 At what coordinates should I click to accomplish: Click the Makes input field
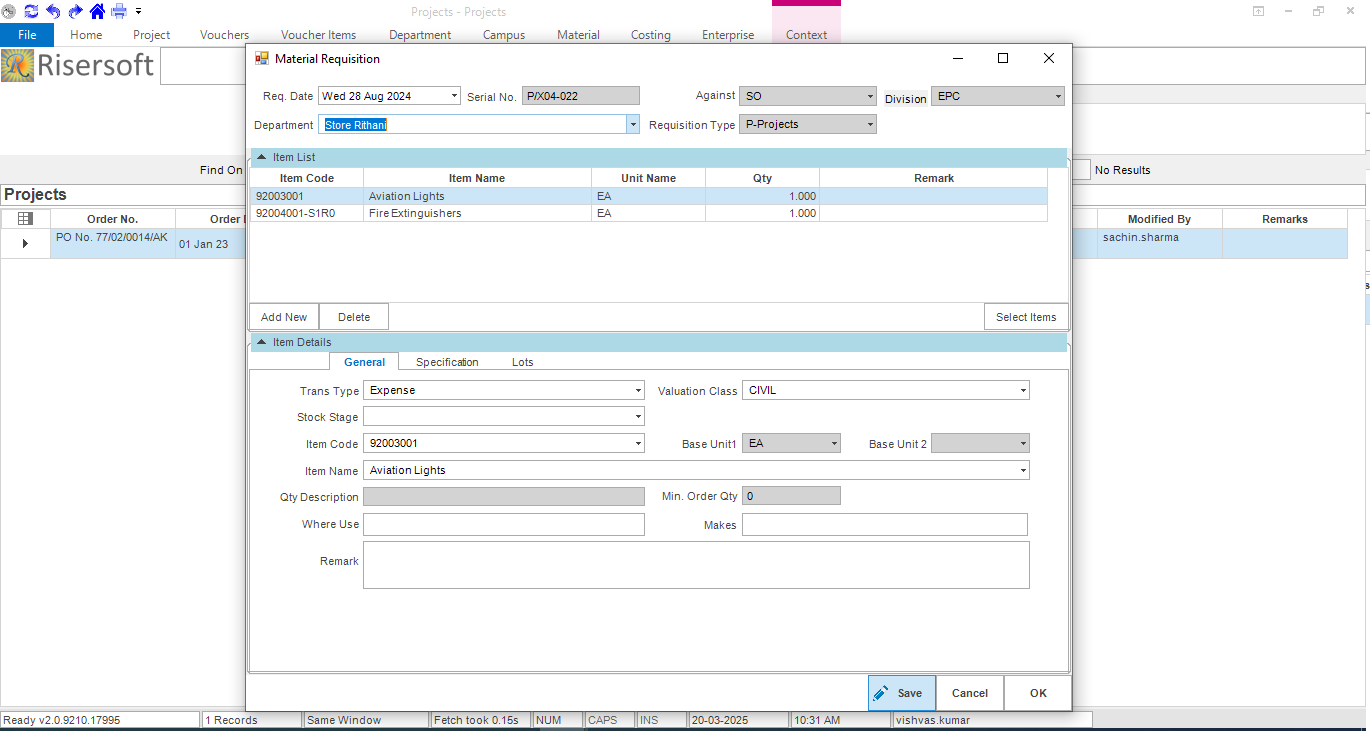(x=885, y=525)
